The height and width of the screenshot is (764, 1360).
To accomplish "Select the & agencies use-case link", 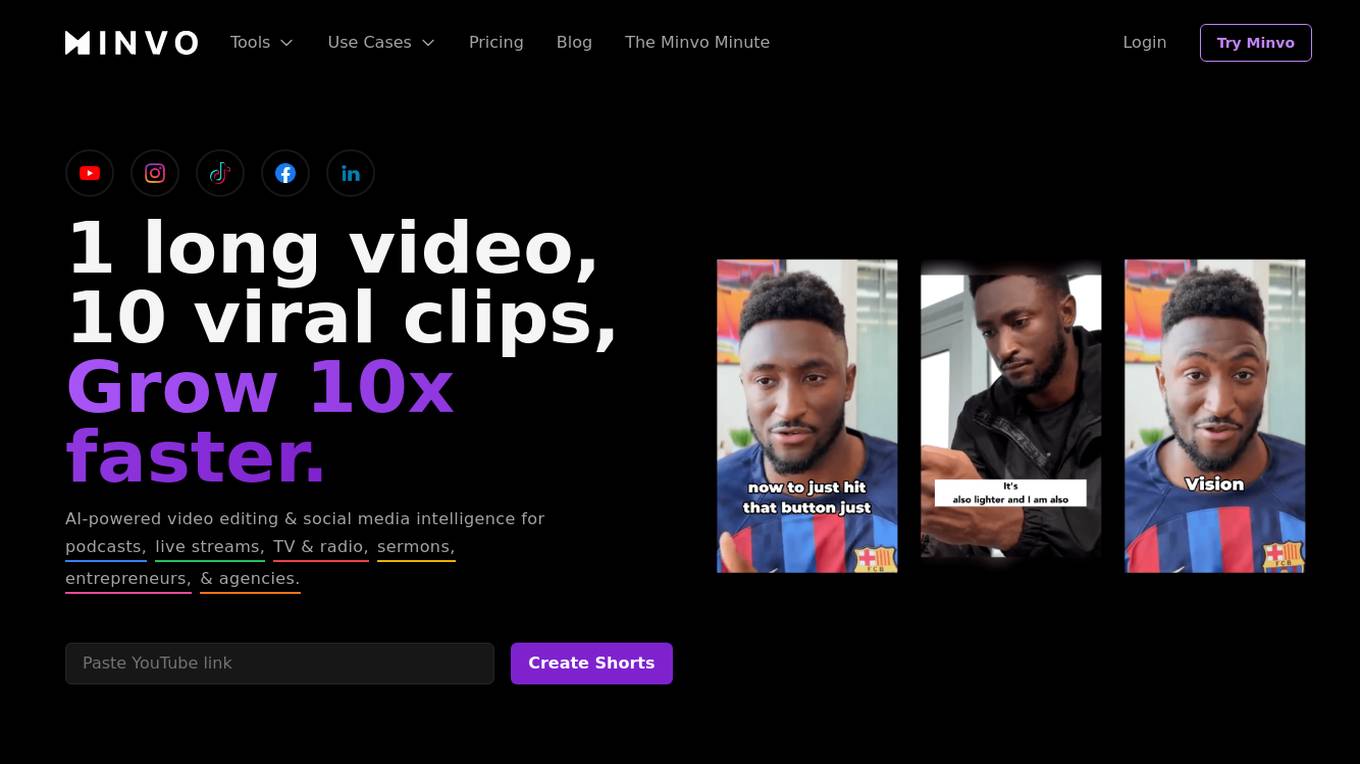I will pos(250,579).
